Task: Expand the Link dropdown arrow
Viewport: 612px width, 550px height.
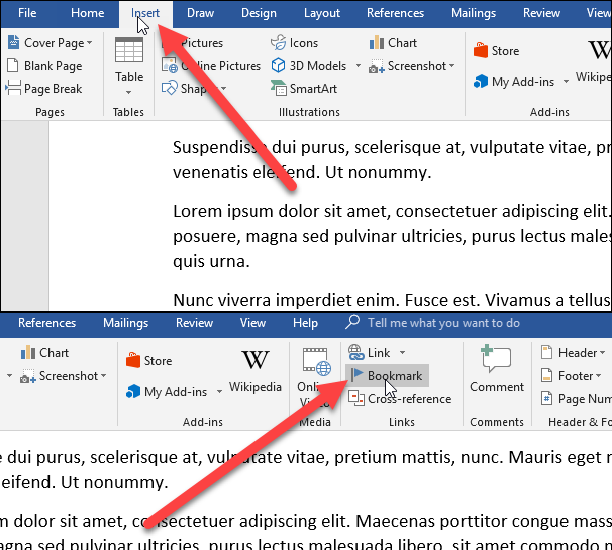Action: 402,352
